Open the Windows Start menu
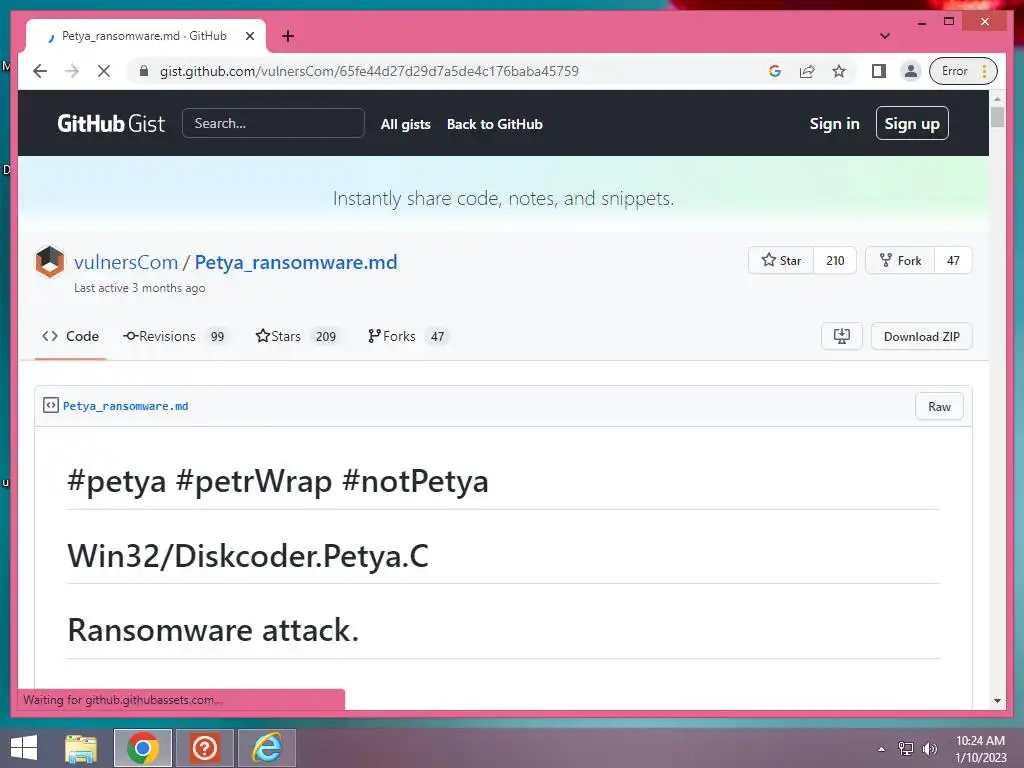 coord(24,748)
